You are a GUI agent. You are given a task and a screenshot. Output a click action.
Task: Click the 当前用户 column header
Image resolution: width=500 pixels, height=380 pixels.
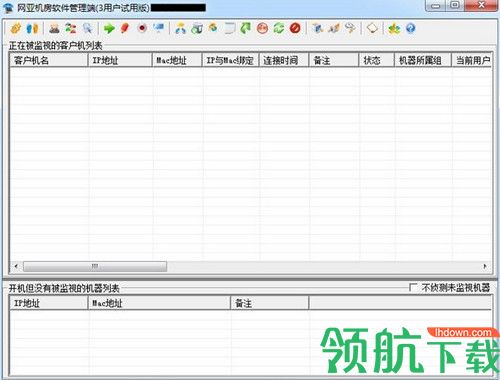pyautogui.click(x=471, y=60)
